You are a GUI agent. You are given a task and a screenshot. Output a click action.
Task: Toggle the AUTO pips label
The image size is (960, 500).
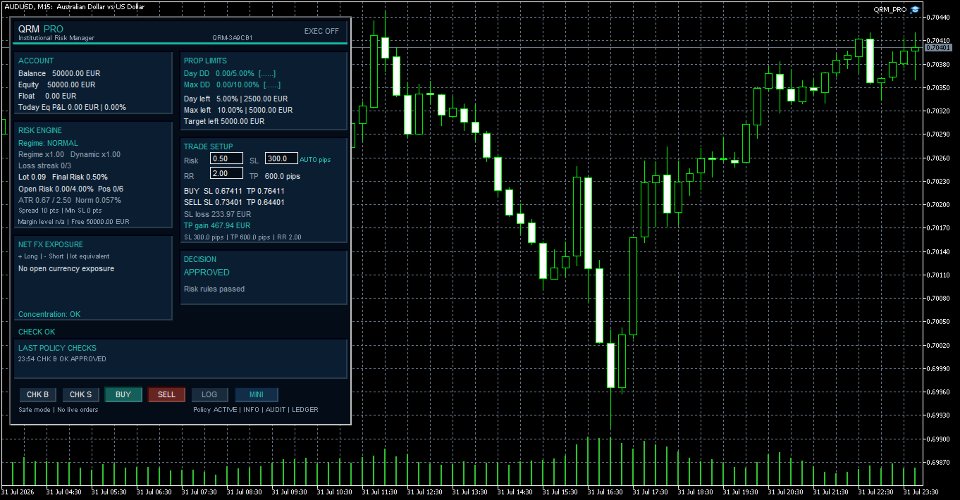pyautogui.click(x=315, y=160)
